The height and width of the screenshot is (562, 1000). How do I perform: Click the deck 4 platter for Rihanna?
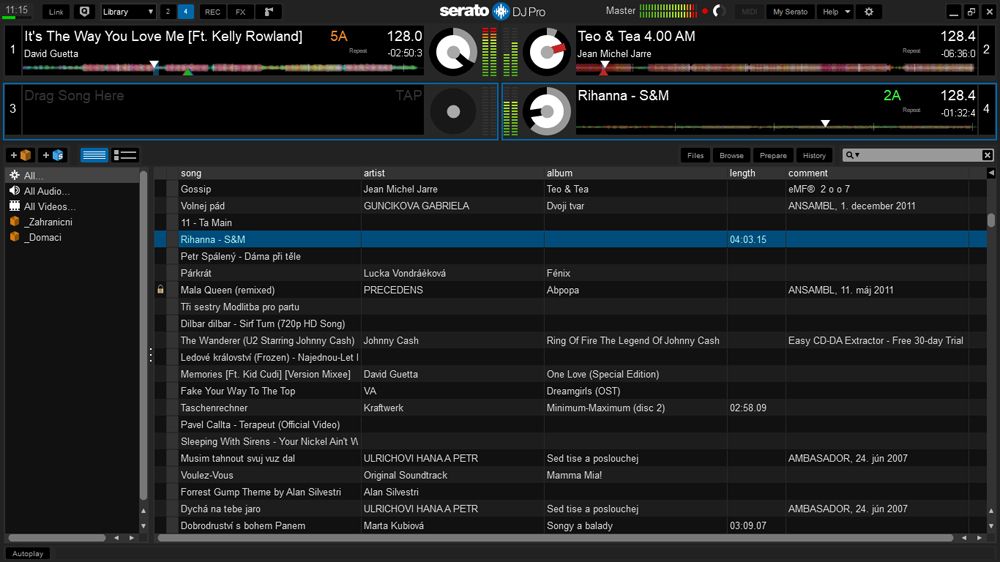(x=547, y=111)
